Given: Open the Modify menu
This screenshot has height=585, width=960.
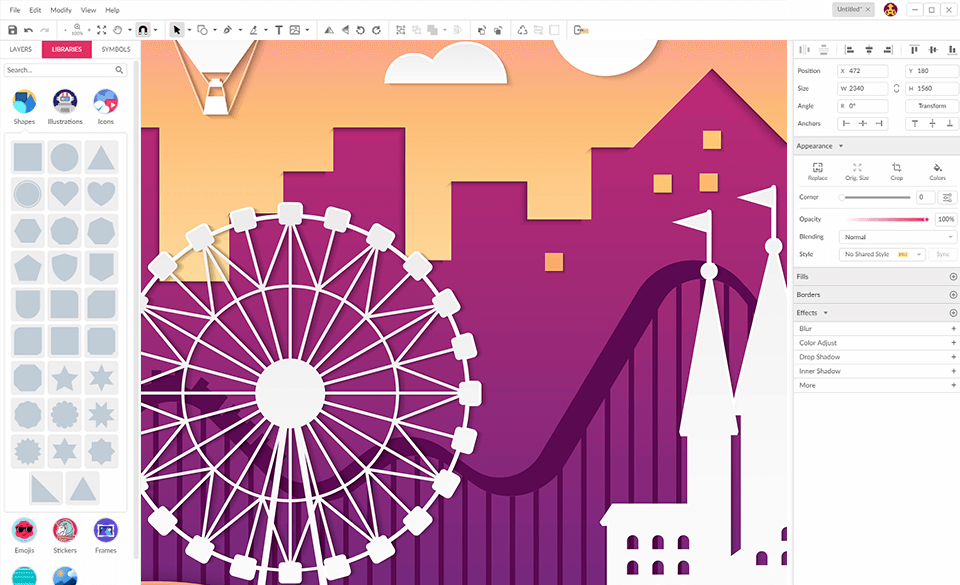Looking at the screenshot, I should pos(61,10).
